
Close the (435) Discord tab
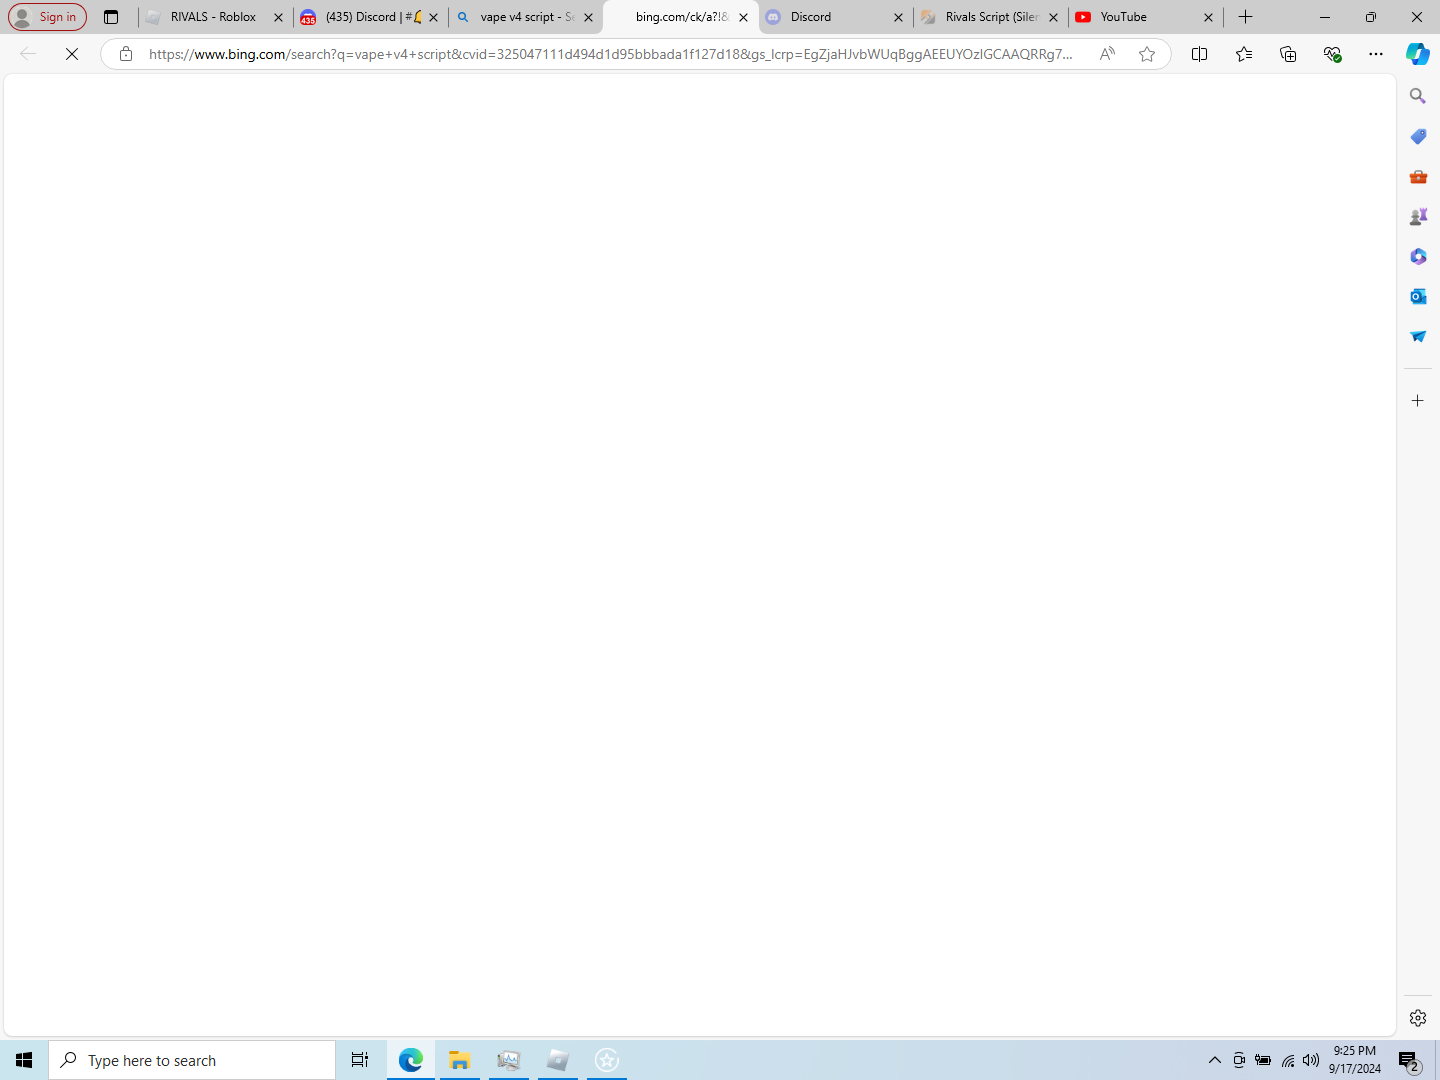[433, 17]
